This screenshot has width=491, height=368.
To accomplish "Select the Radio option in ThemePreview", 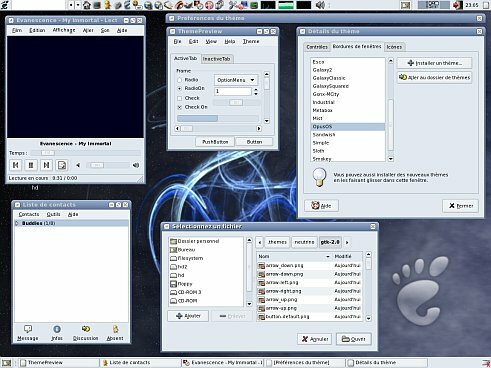I will click(x=180, y=80).
